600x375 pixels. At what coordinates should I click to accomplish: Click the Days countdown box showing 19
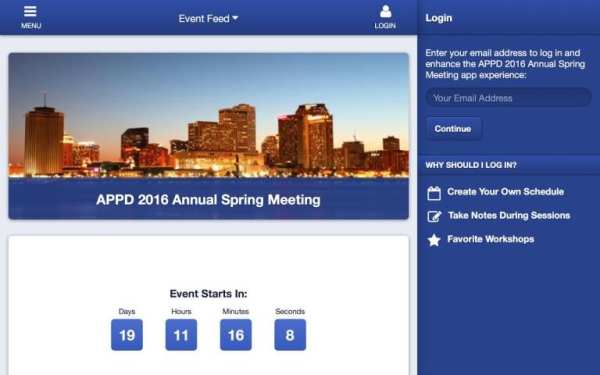(x=127, y=335)
